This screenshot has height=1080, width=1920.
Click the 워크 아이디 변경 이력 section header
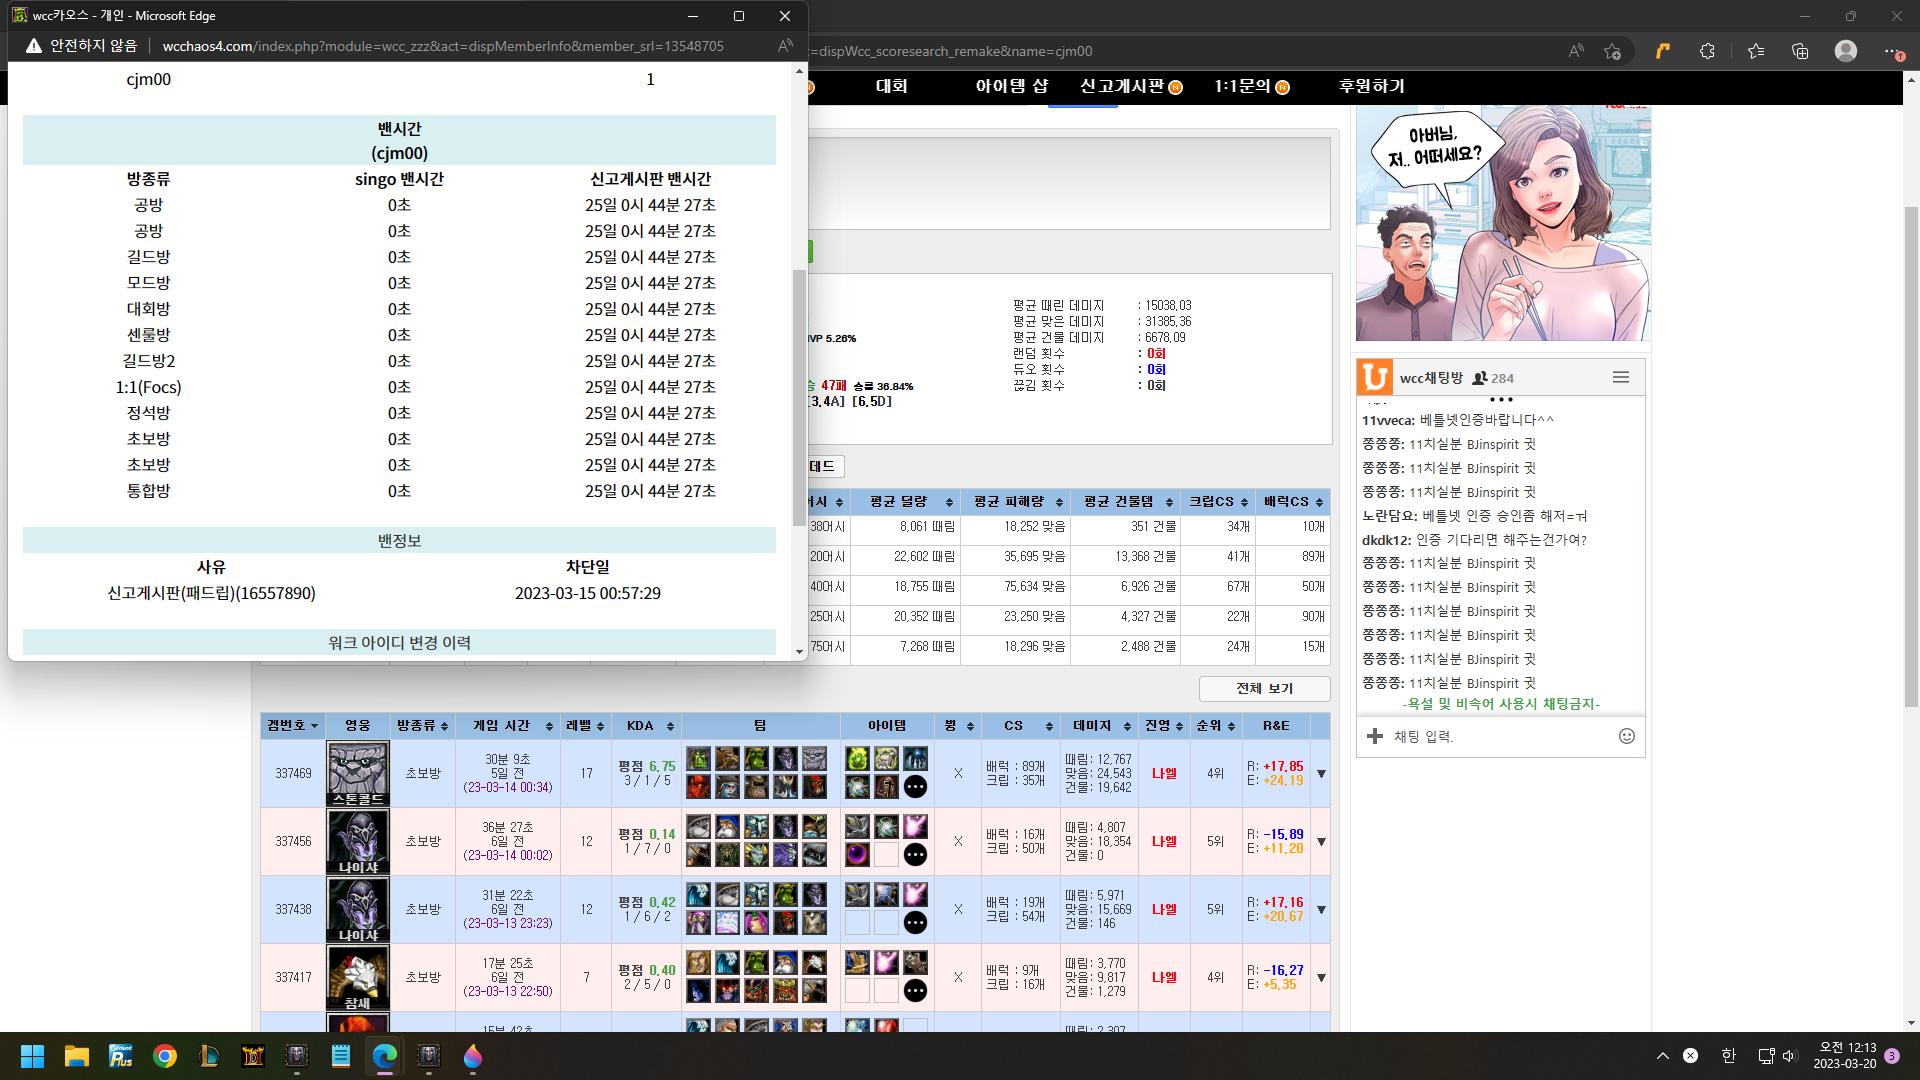coord(399,642)
